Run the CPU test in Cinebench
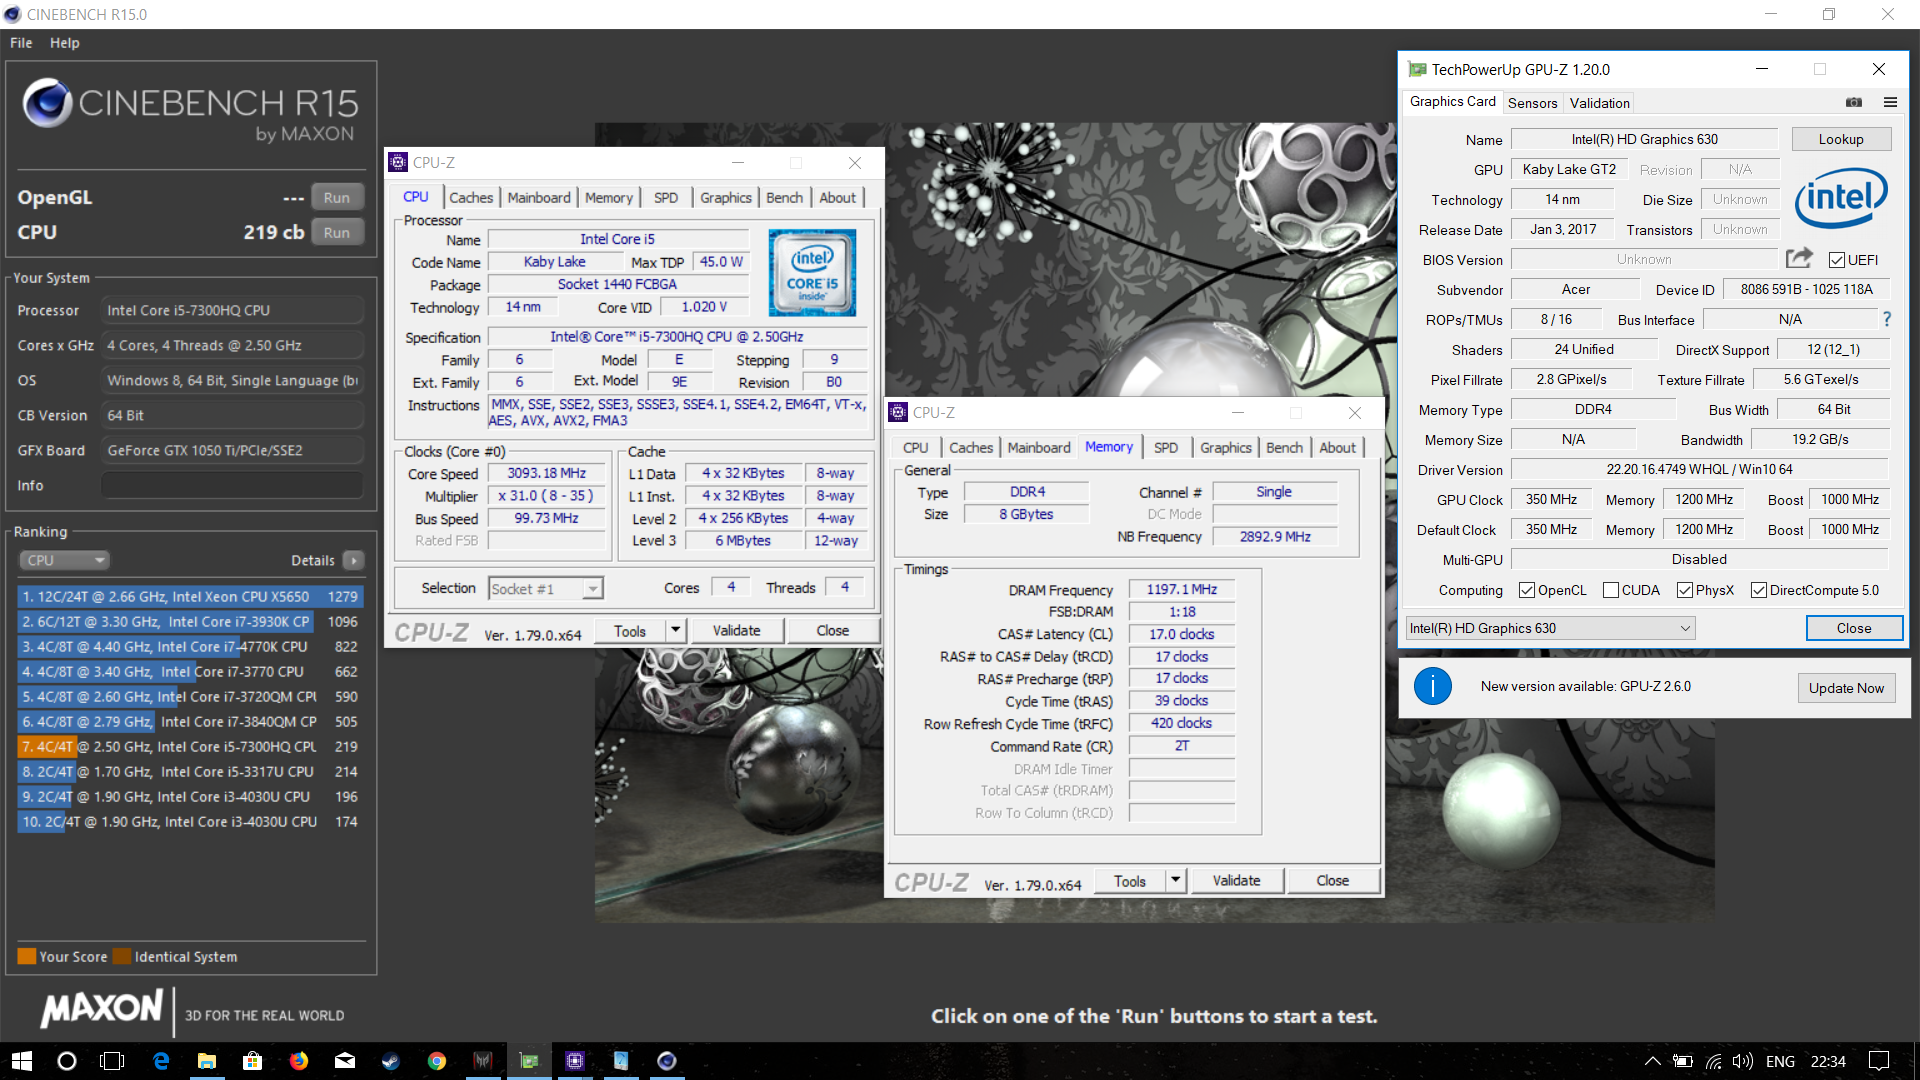 point(337,233)
